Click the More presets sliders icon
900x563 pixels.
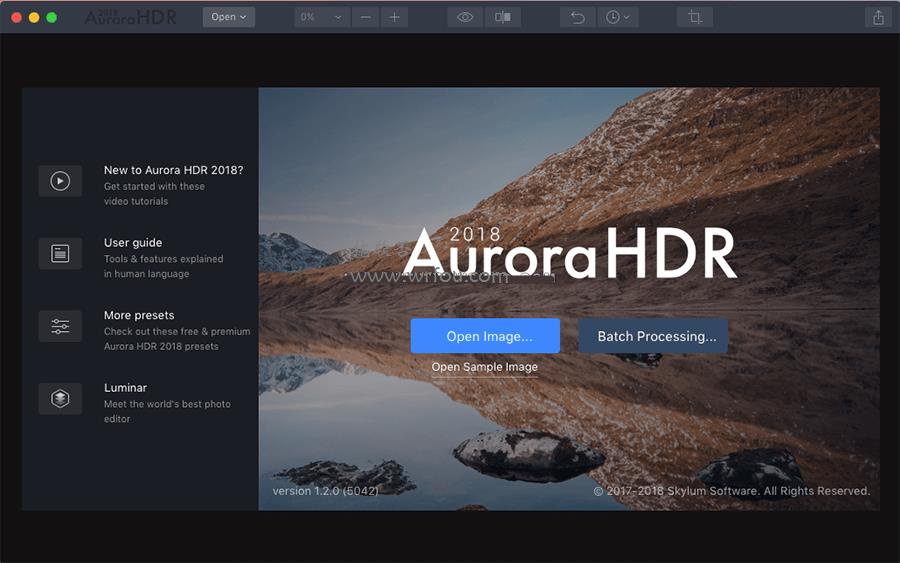point(60,326)
